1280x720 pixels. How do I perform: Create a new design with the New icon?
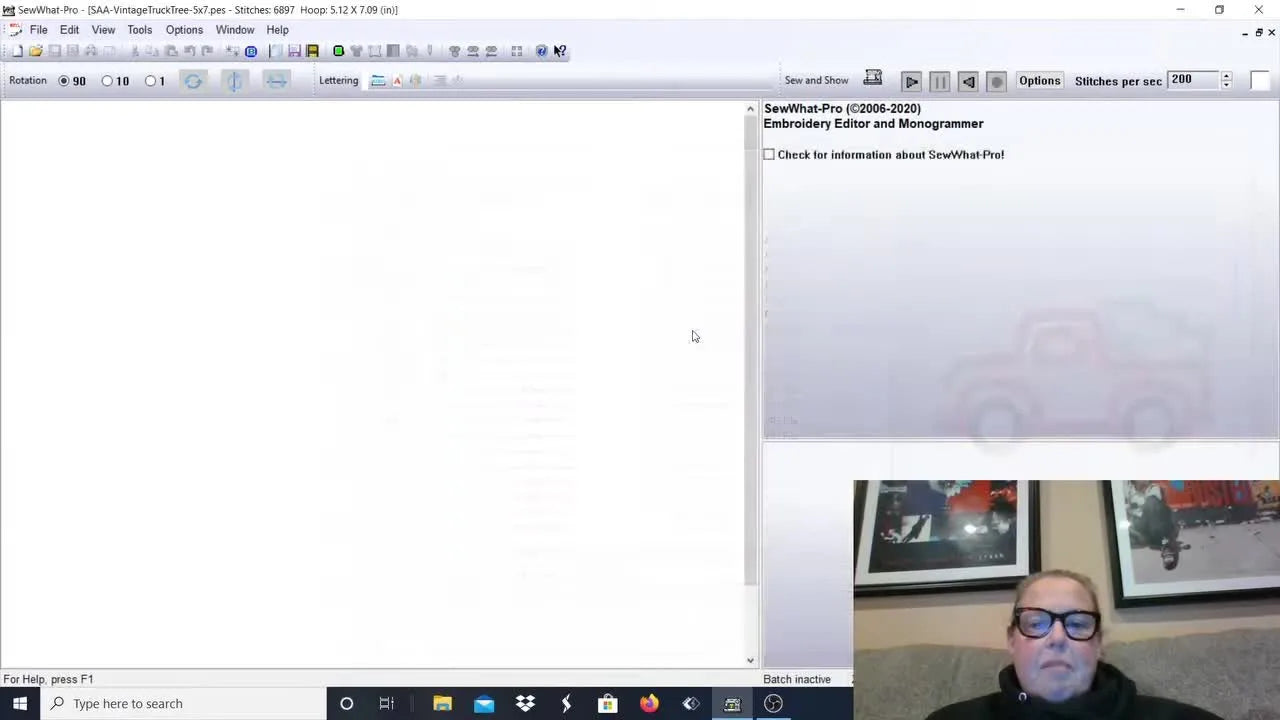[17, 51]
